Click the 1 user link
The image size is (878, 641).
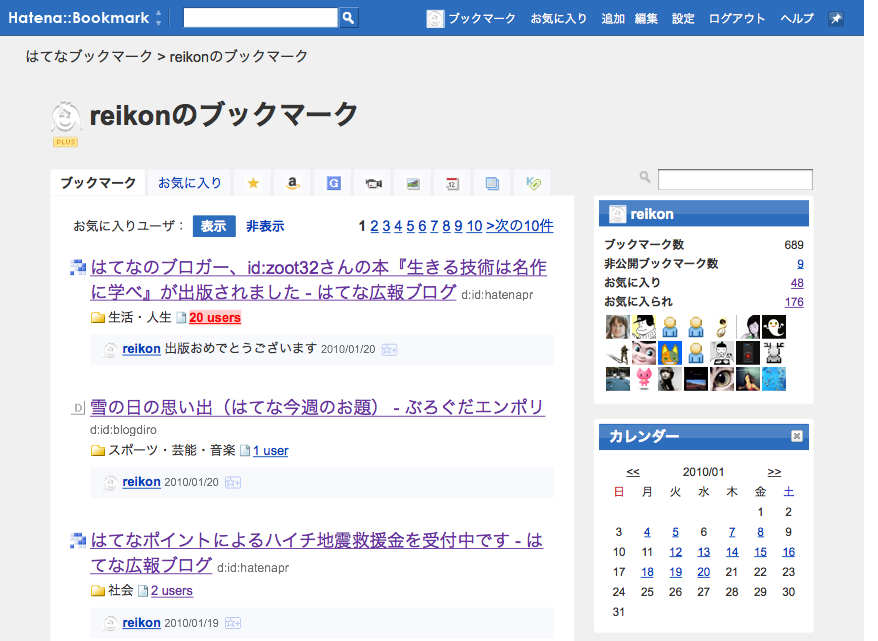coord(270,451)
